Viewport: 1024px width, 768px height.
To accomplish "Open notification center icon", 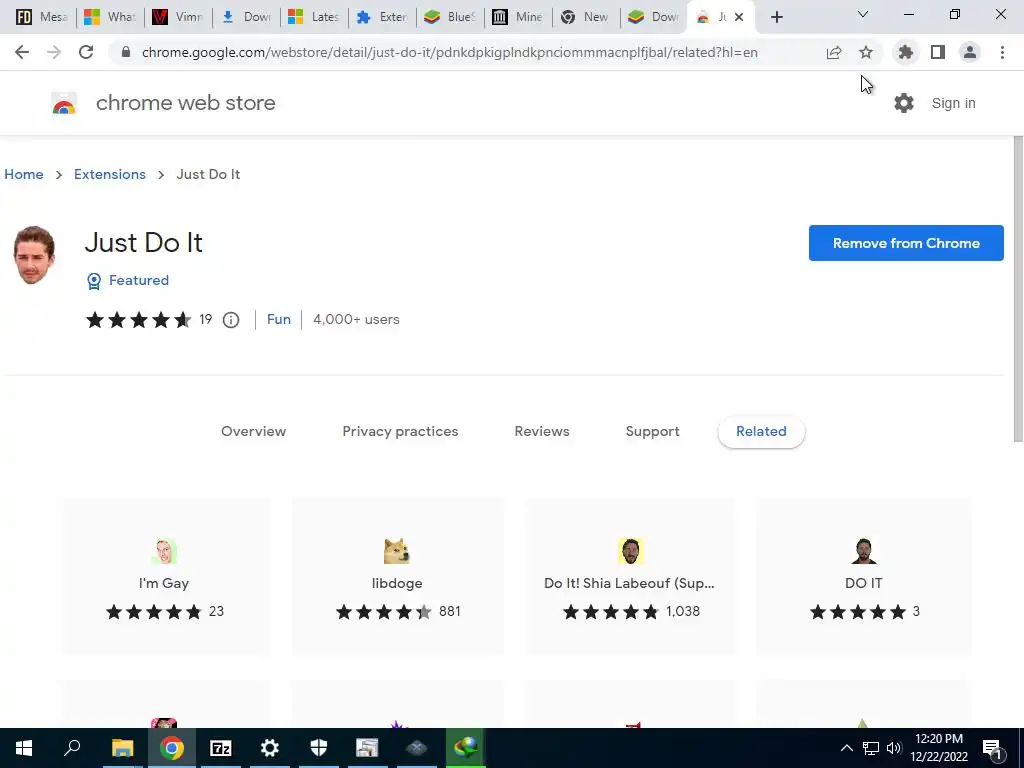I will [993, 748].
